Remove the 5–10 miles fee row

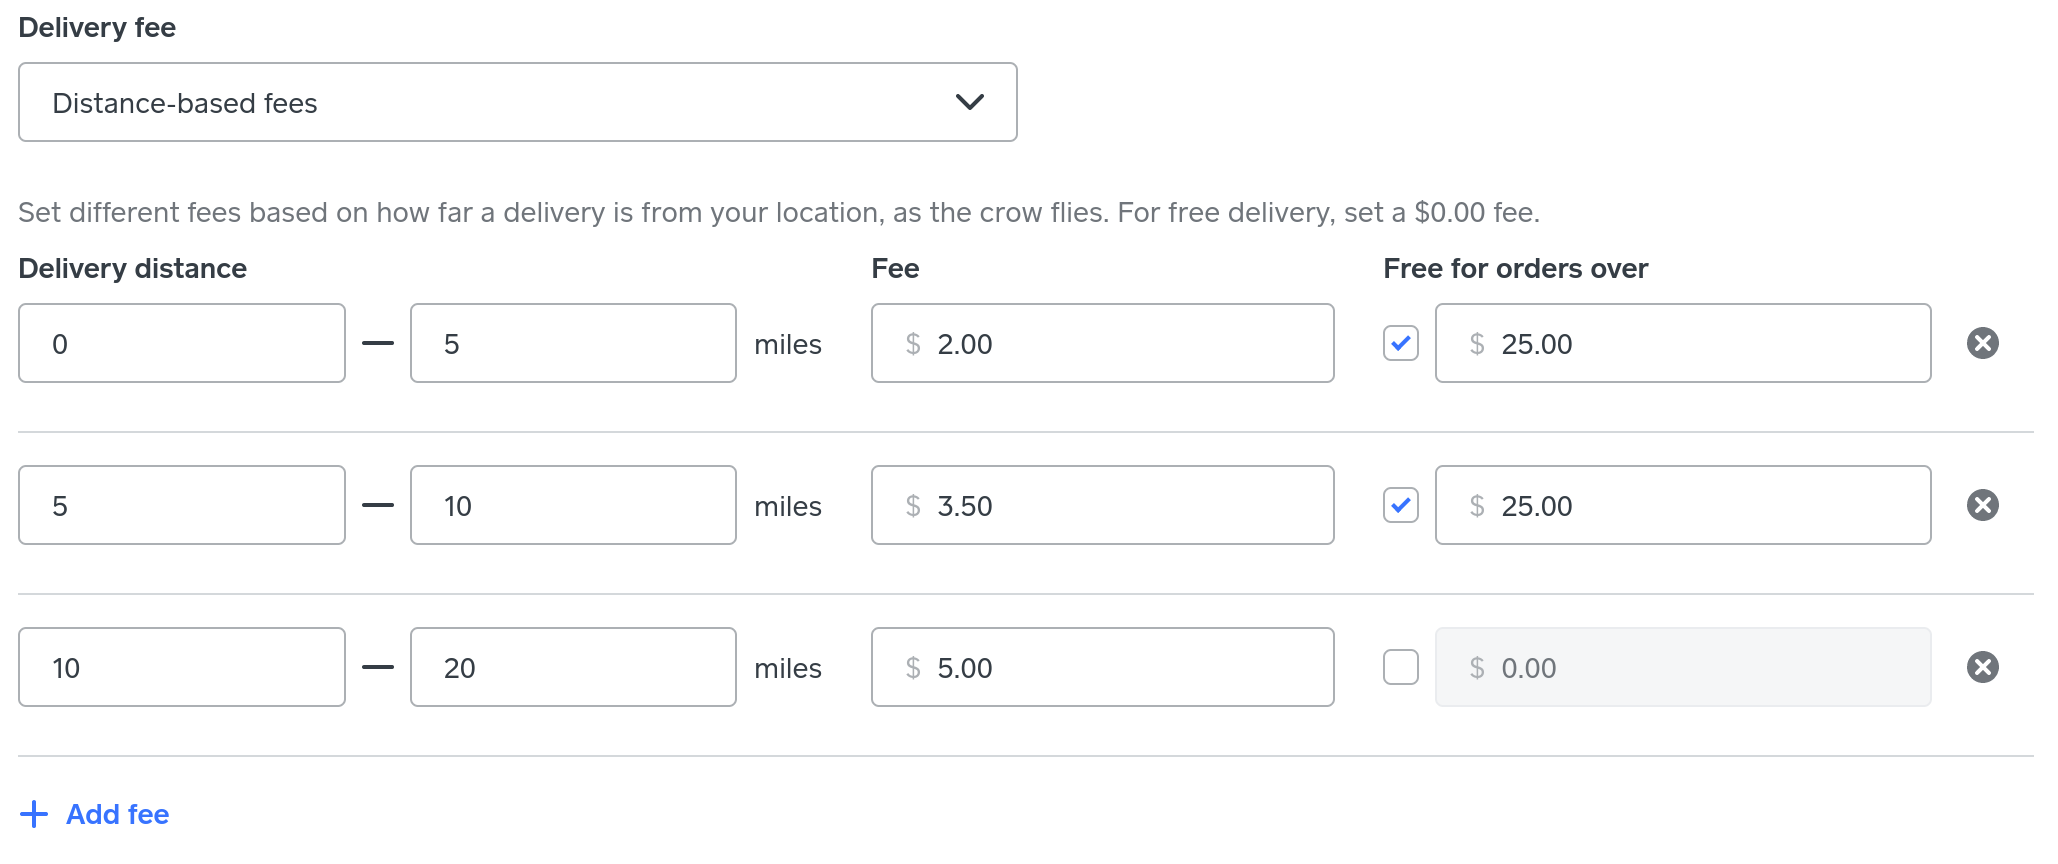tap(1982, 505)
